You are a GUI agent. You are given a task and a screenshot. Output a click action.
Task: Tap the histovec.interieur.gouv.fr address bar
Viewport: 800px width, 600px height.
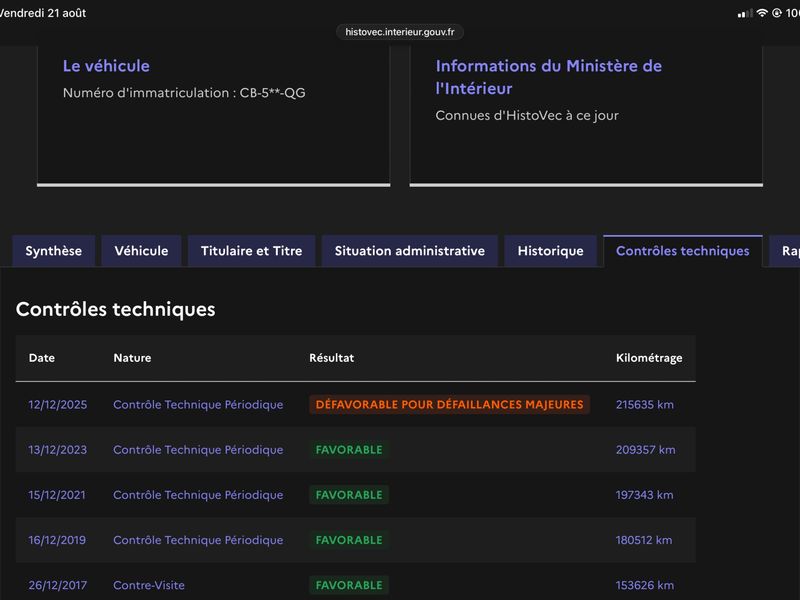click(399, 32)
